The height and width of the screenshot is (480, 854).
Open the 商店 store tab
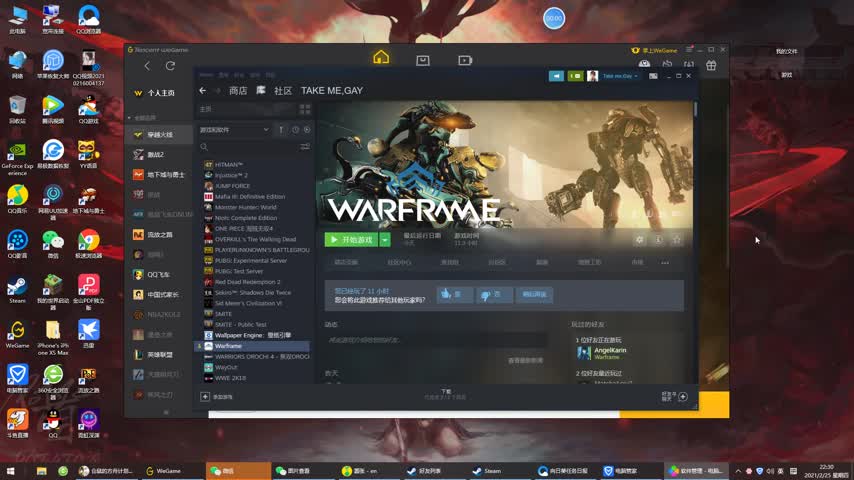[238, 90]
